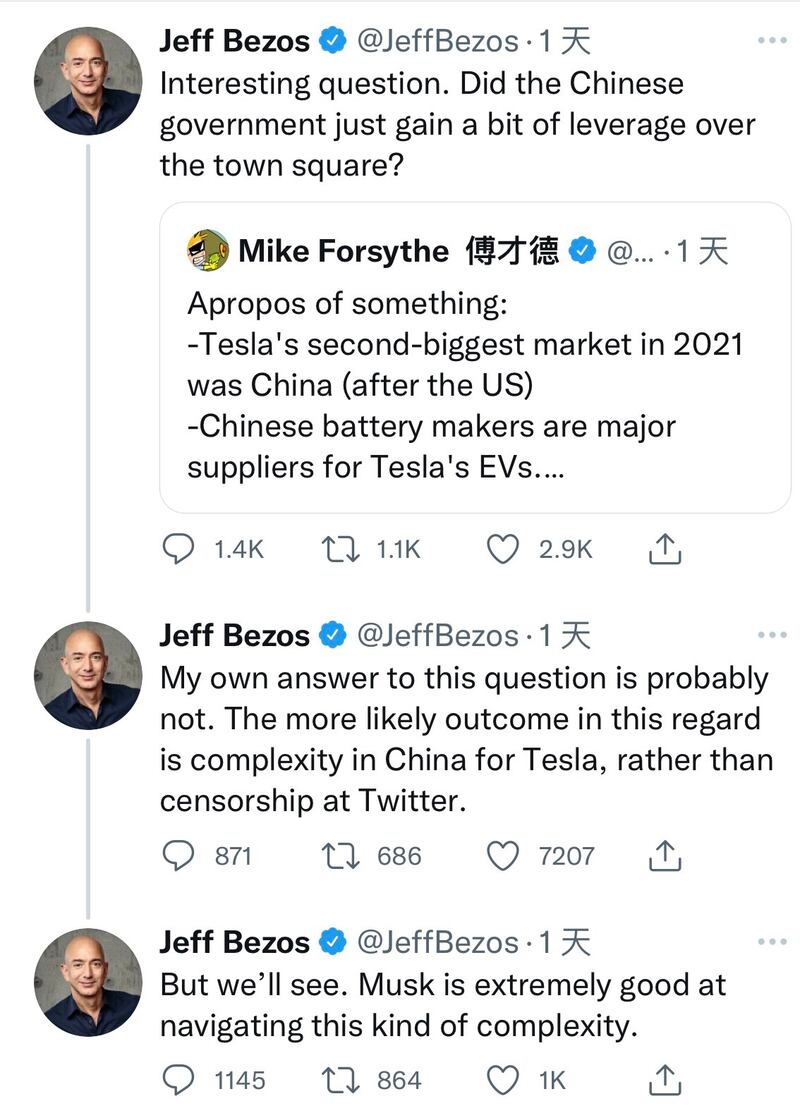Reply to the tweet with 1145 replies
800x1113 pixels.
pos(178,1080)
